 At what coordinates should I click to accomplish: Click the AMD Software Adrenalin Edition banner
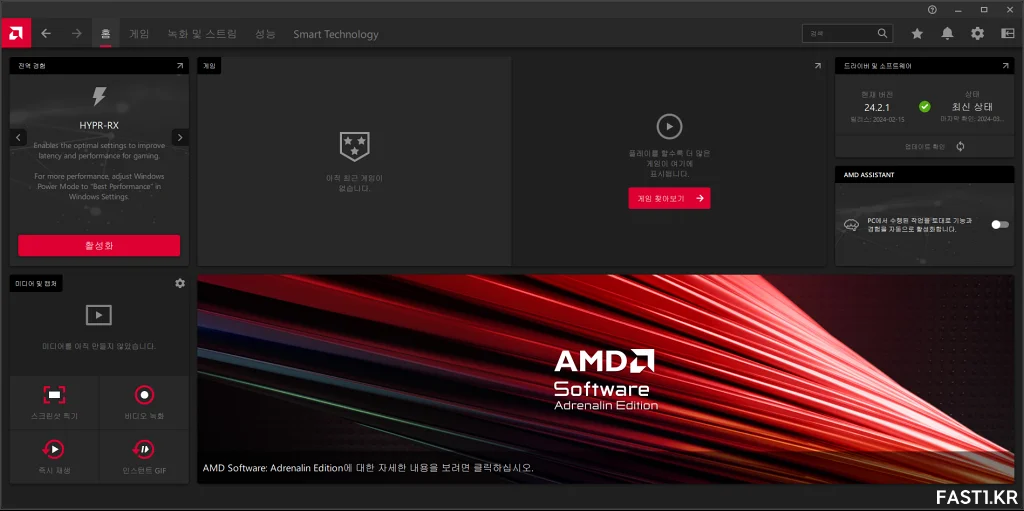[x=606, y=379]
